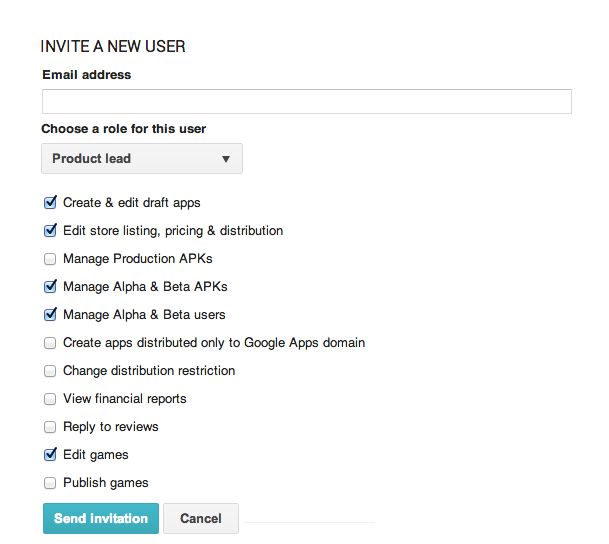This screenshot has width=609, height=544.
Task: Uncheck the Edit games checkbox
Action: 50,455
